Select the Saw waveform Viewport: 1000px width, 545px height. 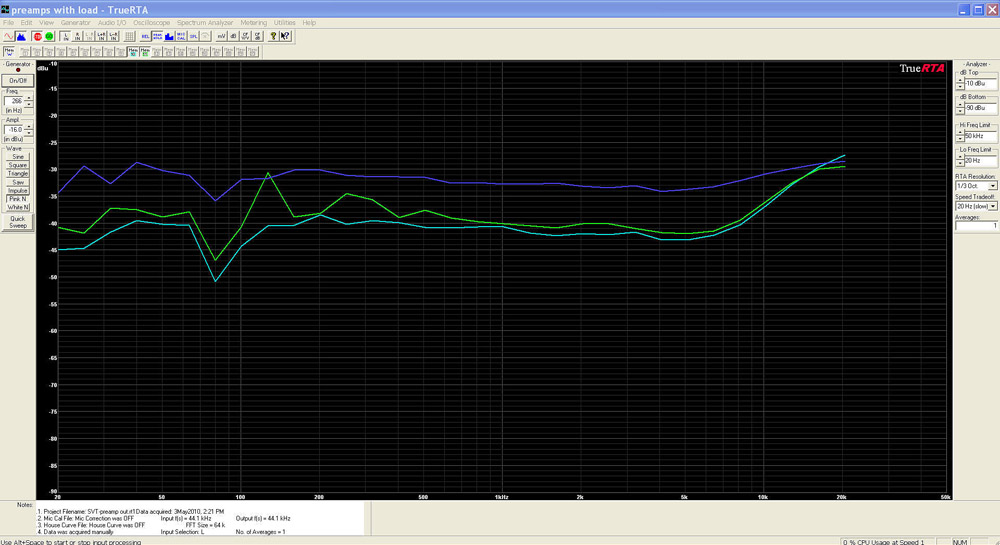18,182
